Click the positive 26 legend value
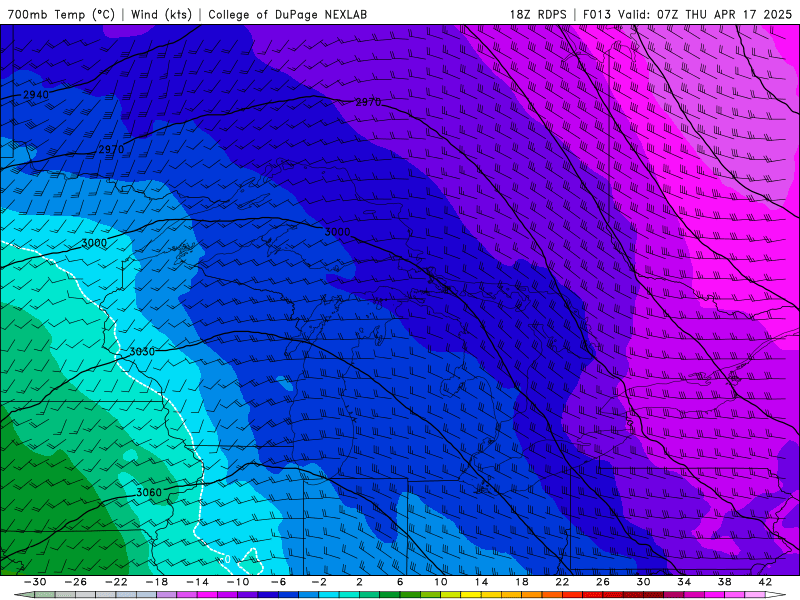Viewport: 800px width, 600px height. click(x=603, y=582)
